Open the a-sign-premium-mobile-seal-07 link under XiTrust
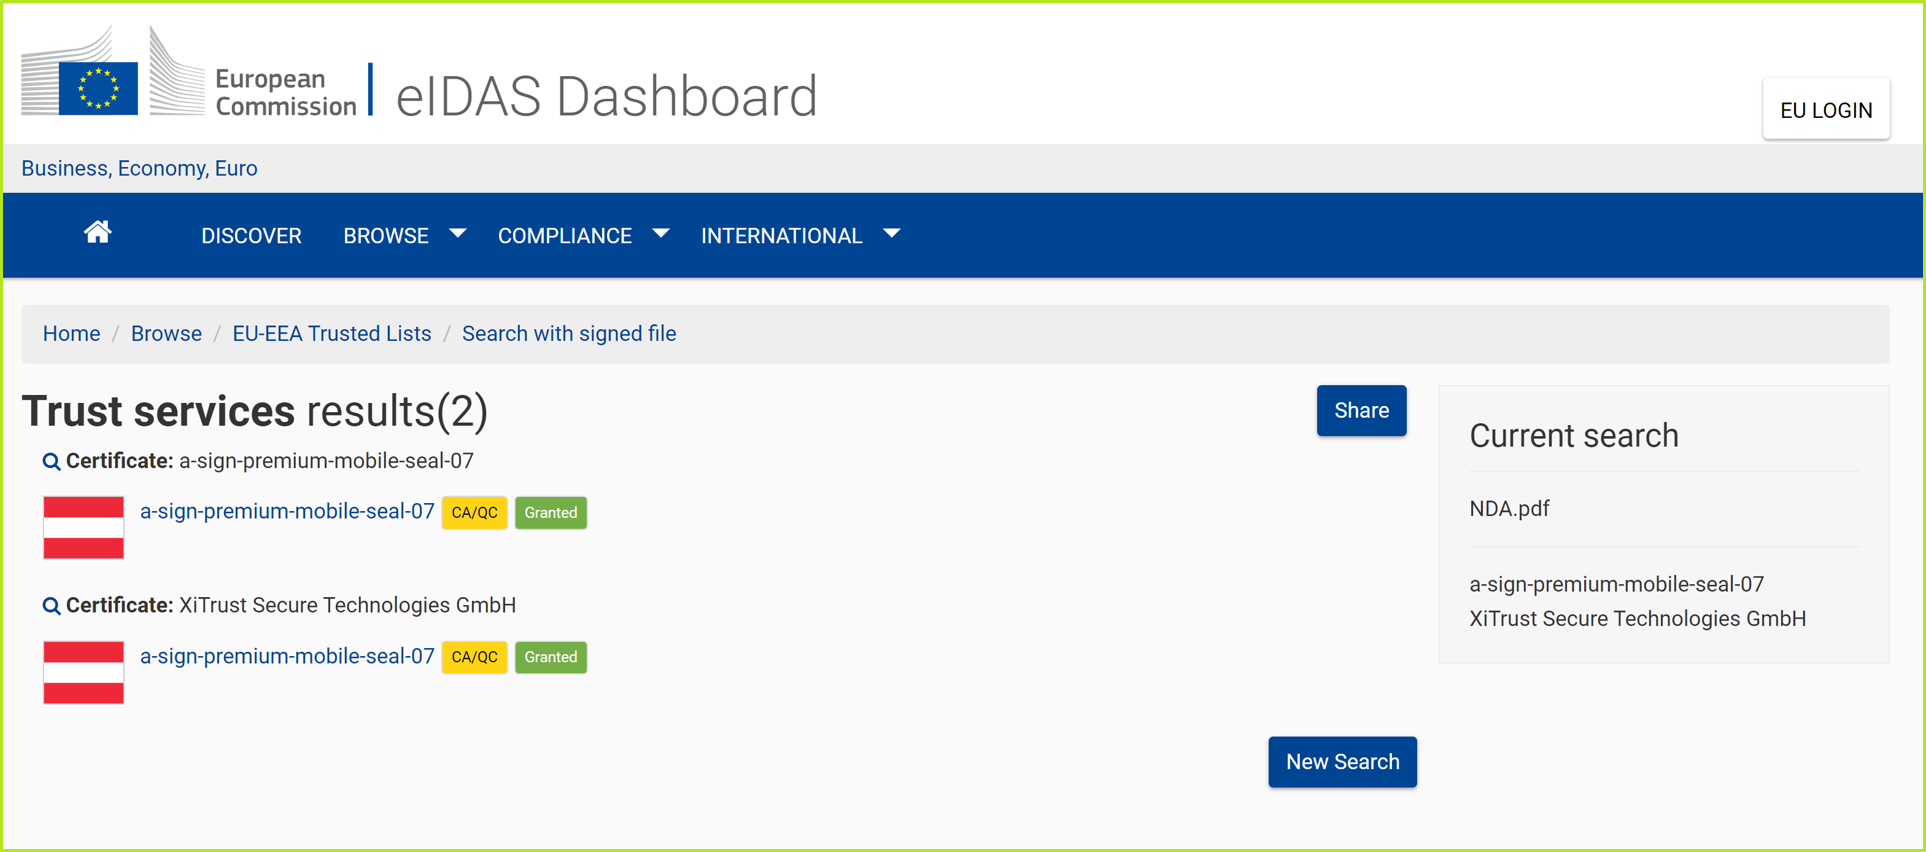Viewport: 1926px width, 852px height. click(287, 657)
